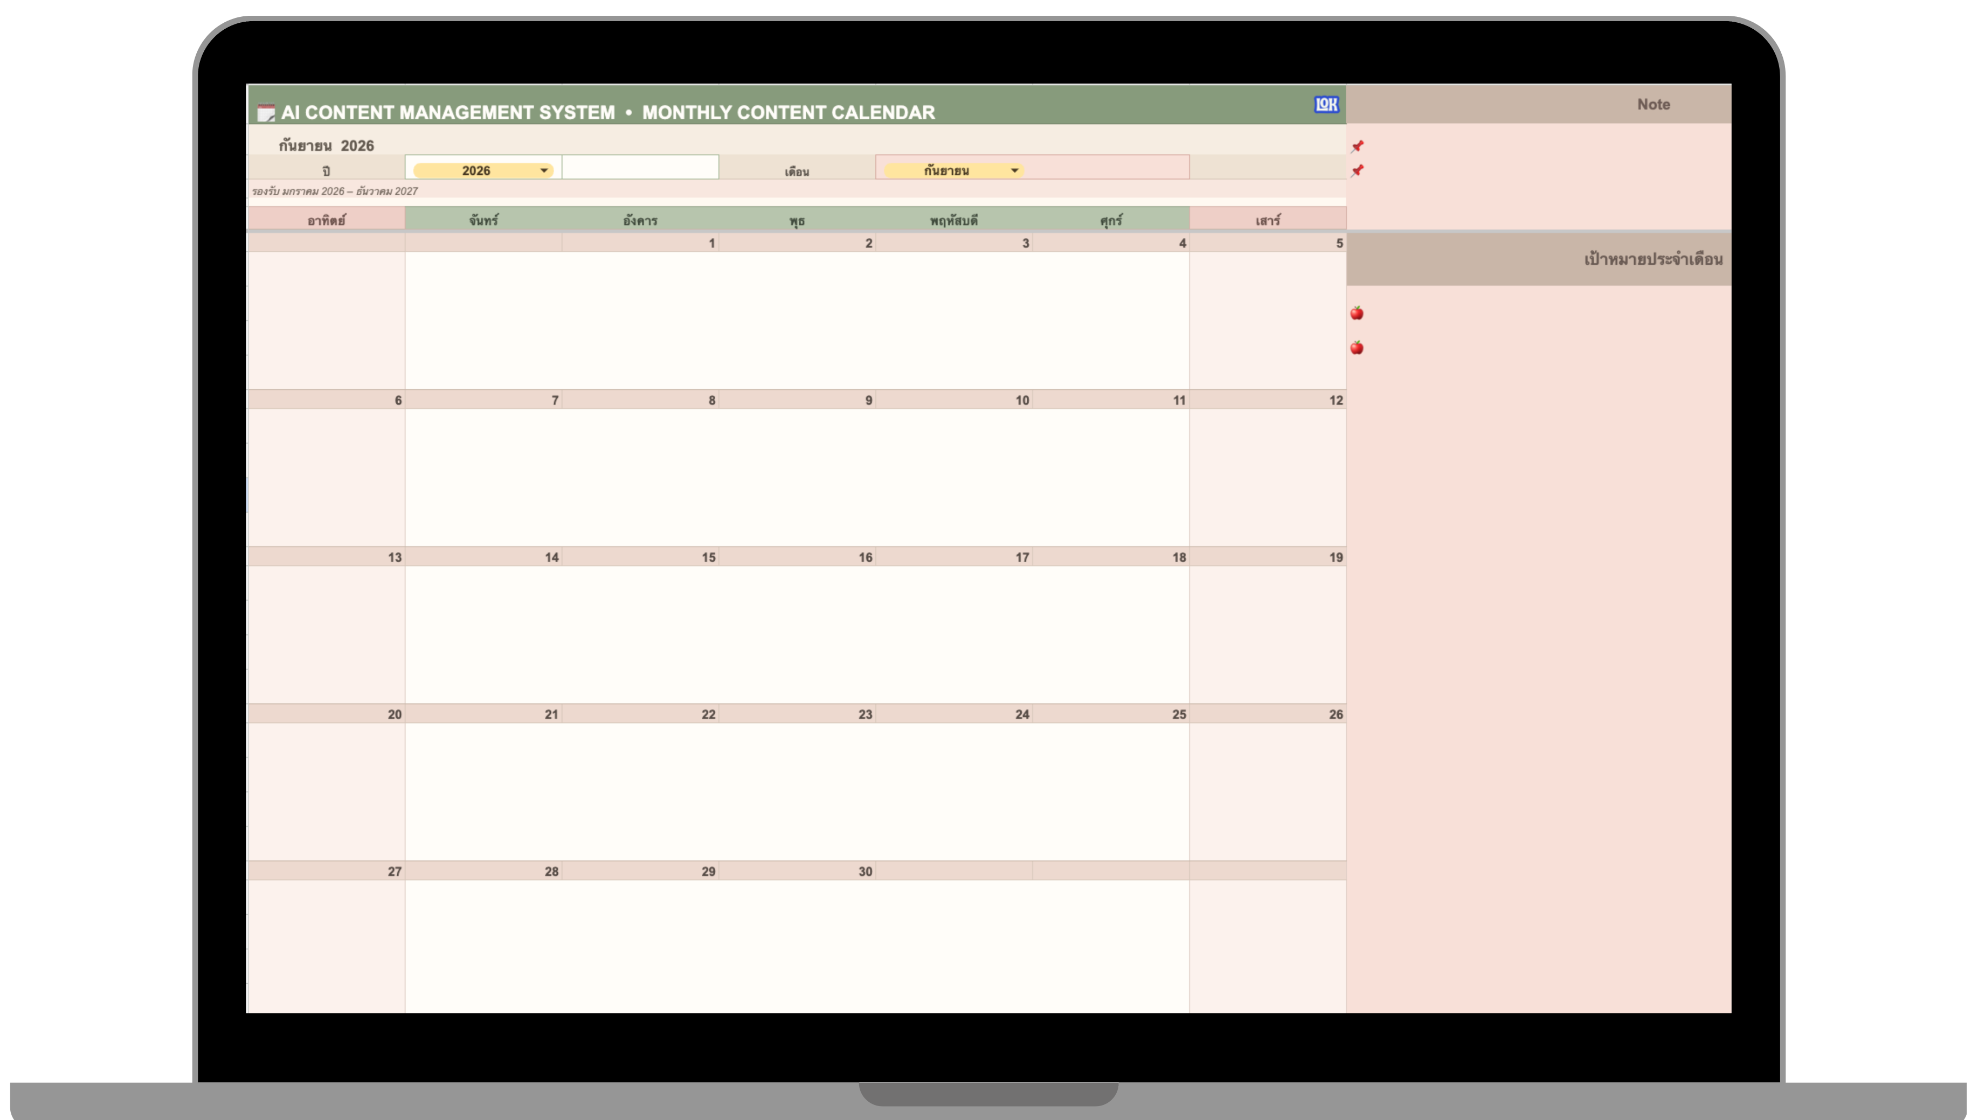Viewport: 1980px width, 1120px height.
Task: Select date cell 18
Action: tap(1111, 557)
